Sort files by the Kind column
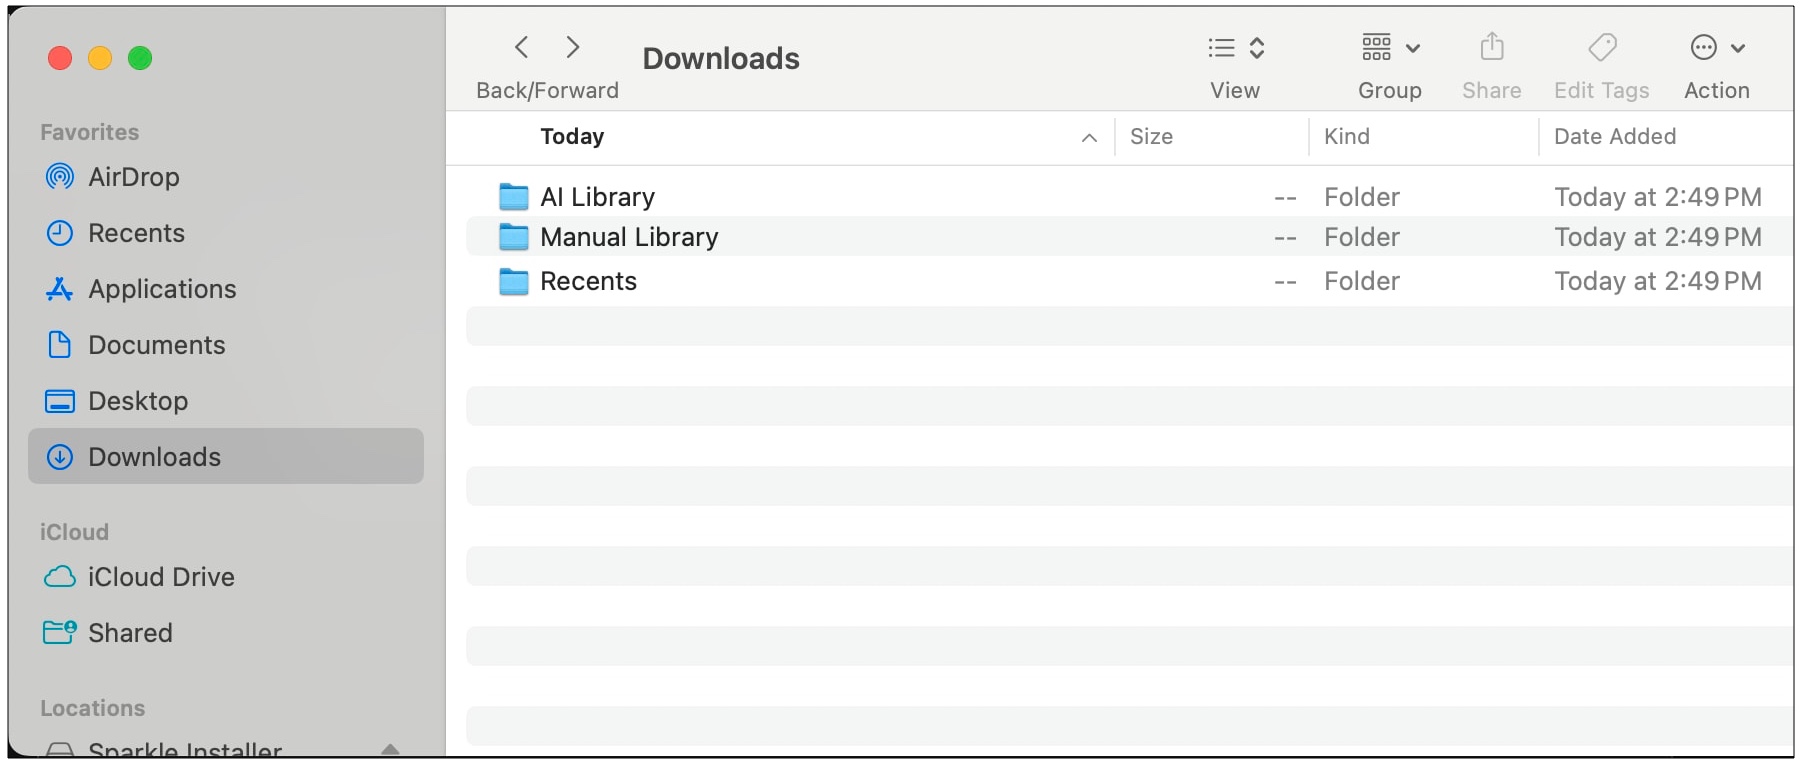Screen dimensions: 1802x766 pos(1347,137)
